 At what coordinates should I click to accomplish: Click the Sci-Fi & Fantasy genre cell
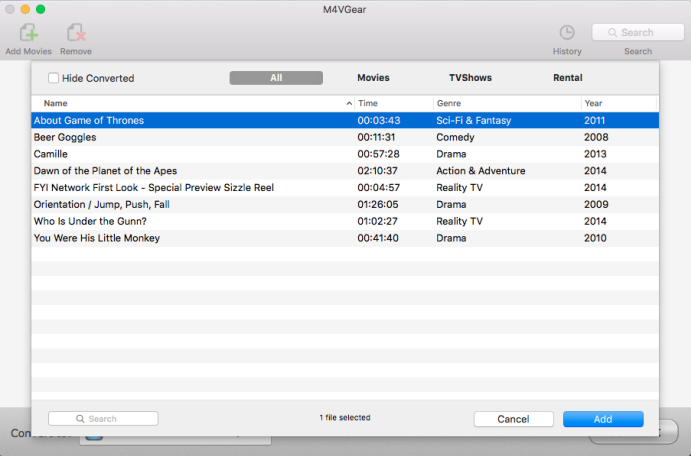coord(473,120)
